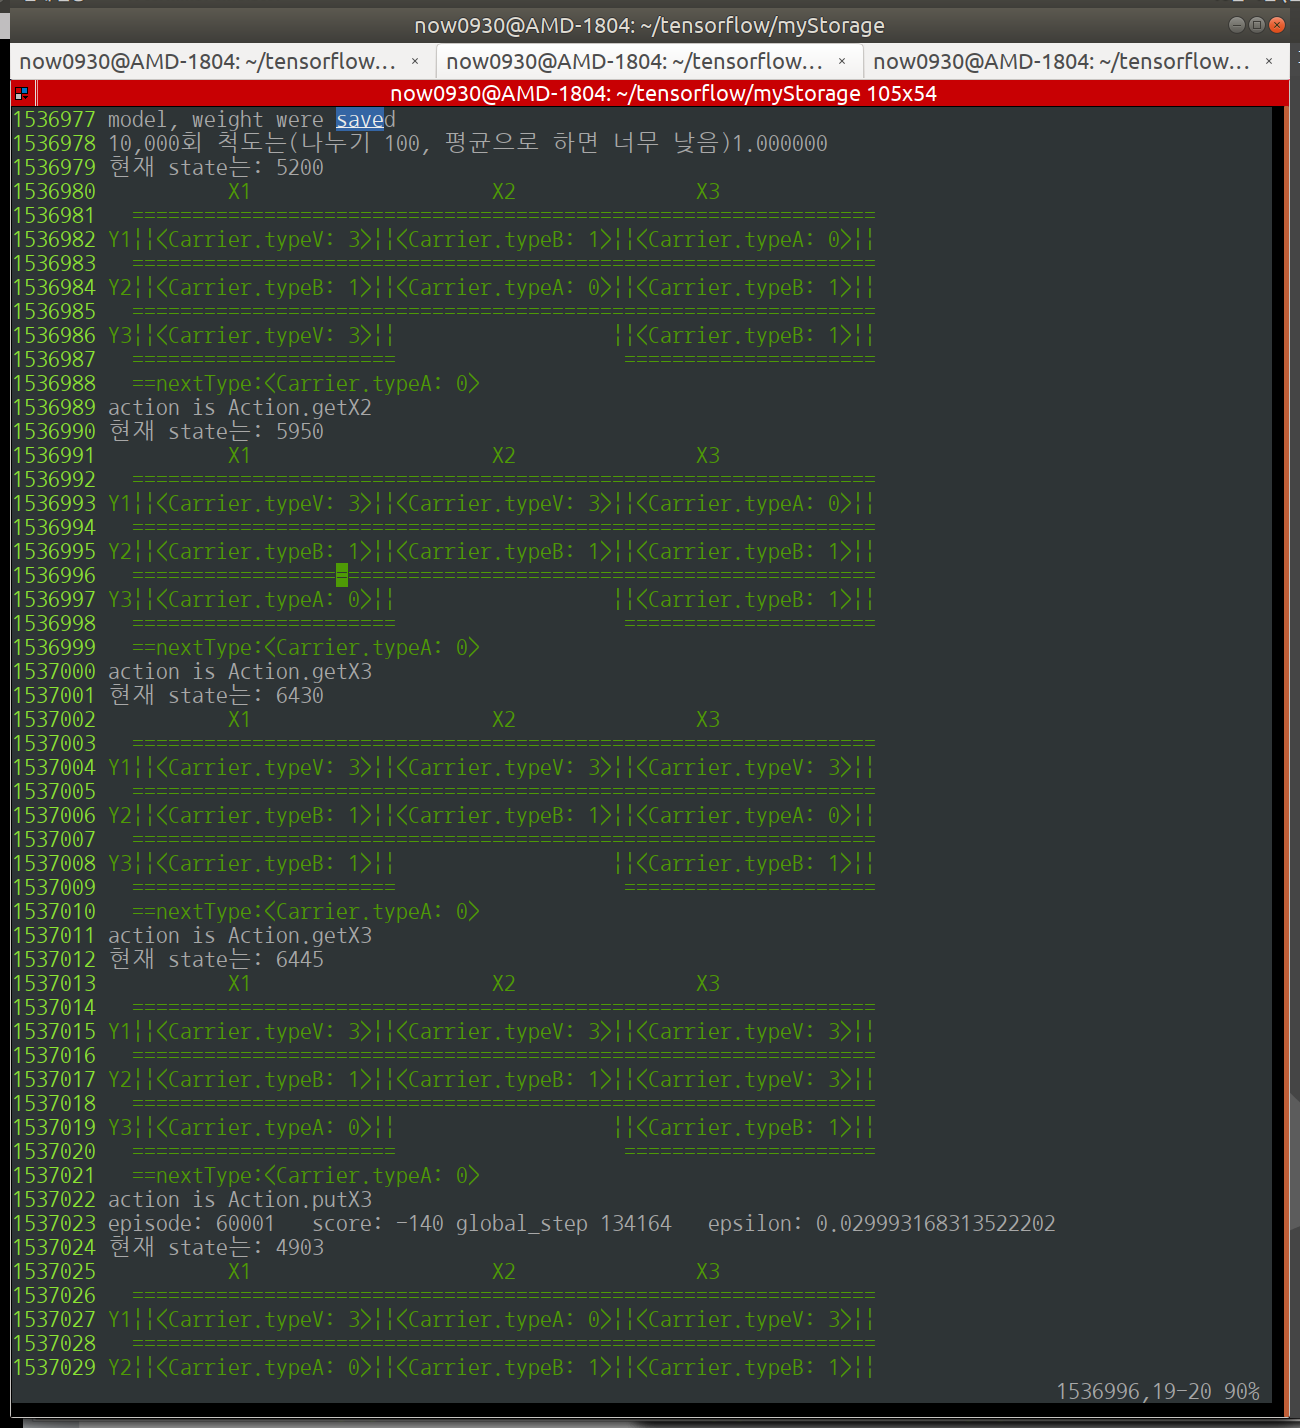Screen dimensions: 1300x1428
Task: Switch to the first terminal tab
Action: tap(207, 62)
